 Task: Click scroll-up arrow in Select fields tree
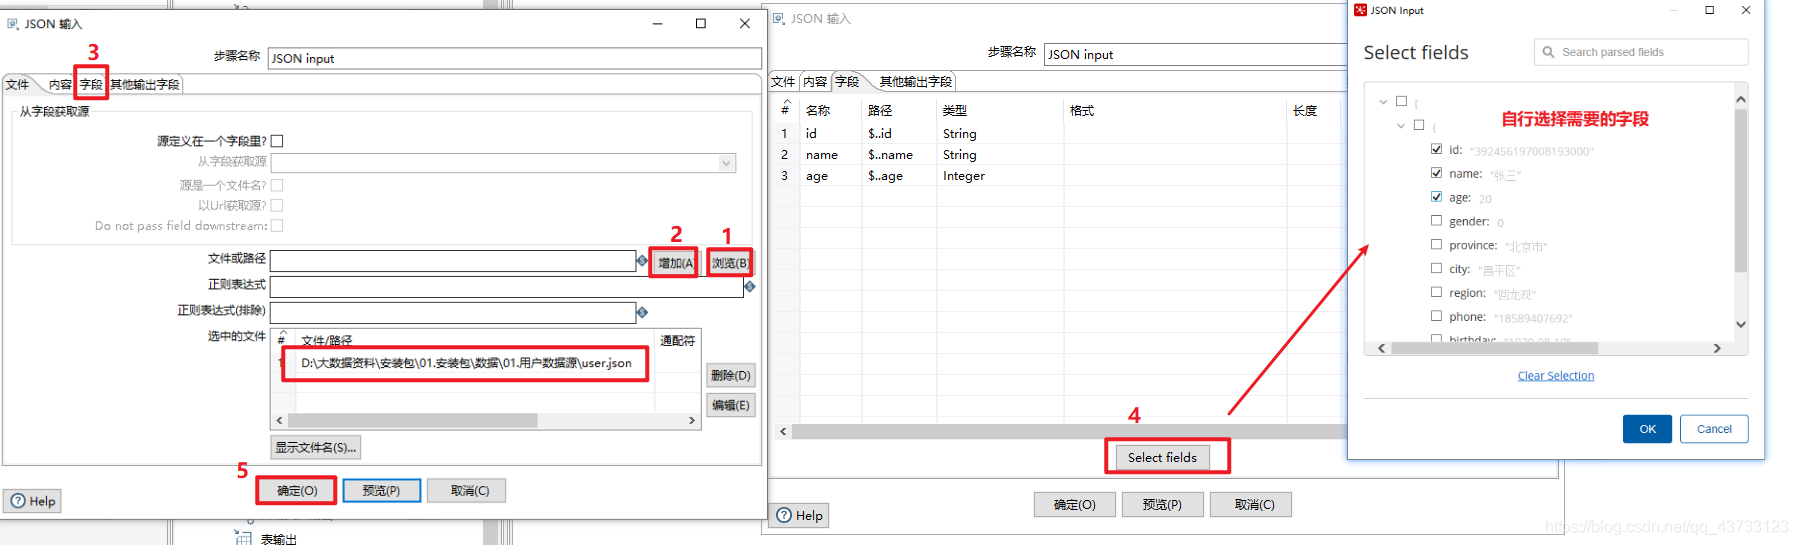(x=1740, y=99)
